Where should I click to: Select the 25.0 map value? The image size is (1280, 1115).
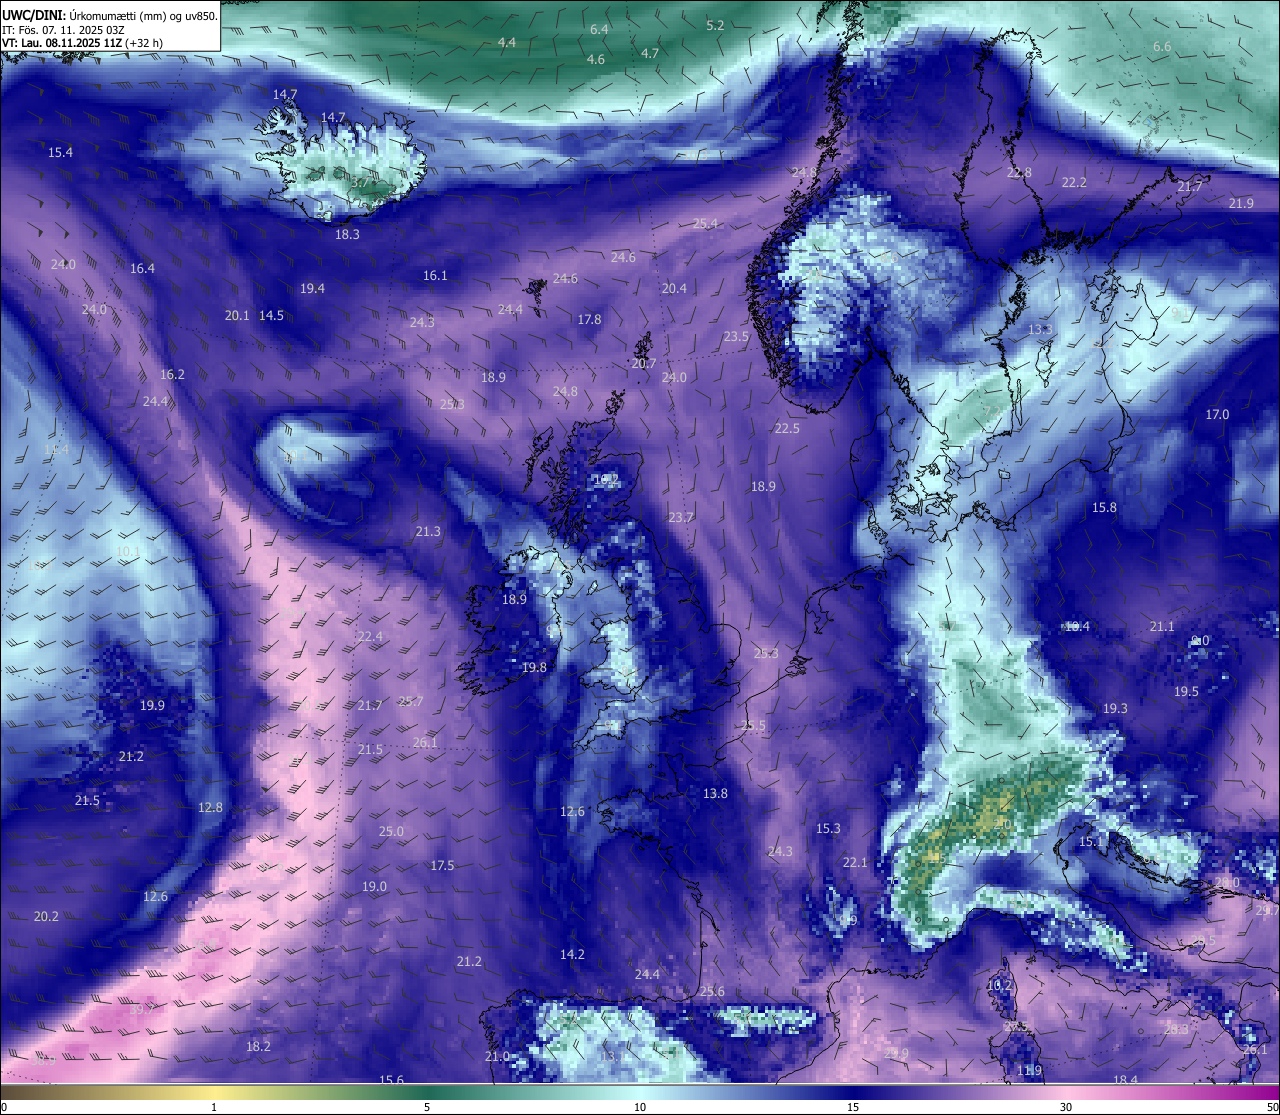pyautogui.click(x=391, y=832)
